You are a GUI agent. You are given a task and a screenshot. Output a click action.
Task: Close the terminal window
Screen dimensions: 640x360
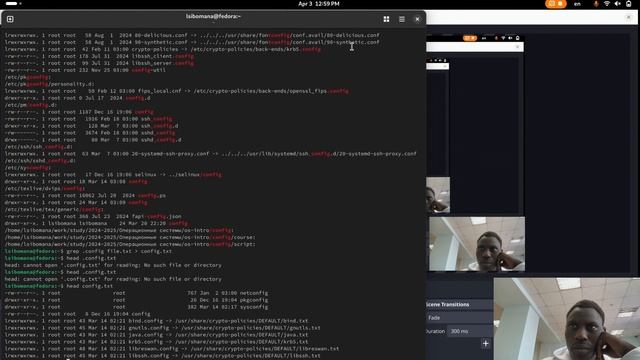417,19
